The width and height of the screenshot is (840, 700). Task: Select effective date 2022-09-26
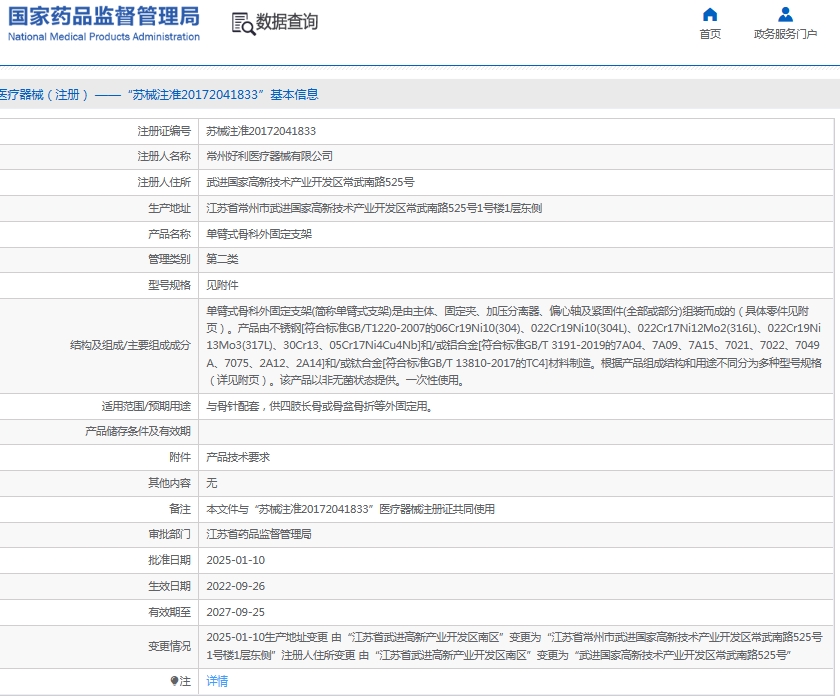236,586
